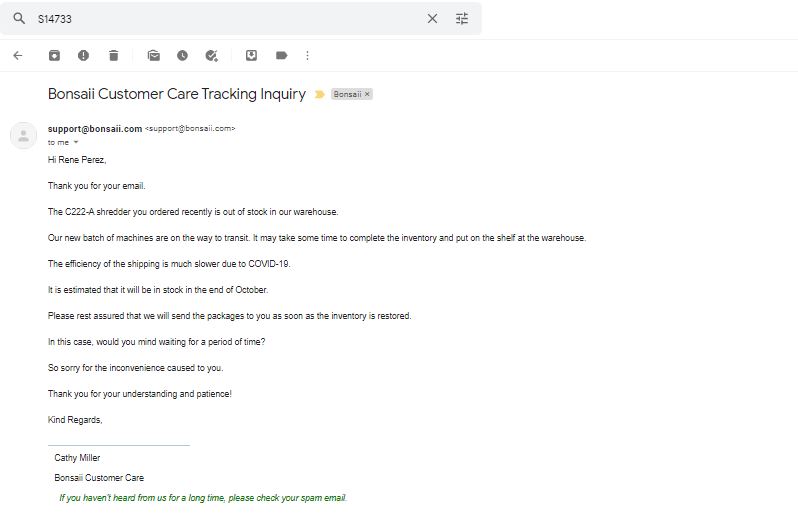
Task: Delete the email with the trash icon
Action: tap(113, 55)
